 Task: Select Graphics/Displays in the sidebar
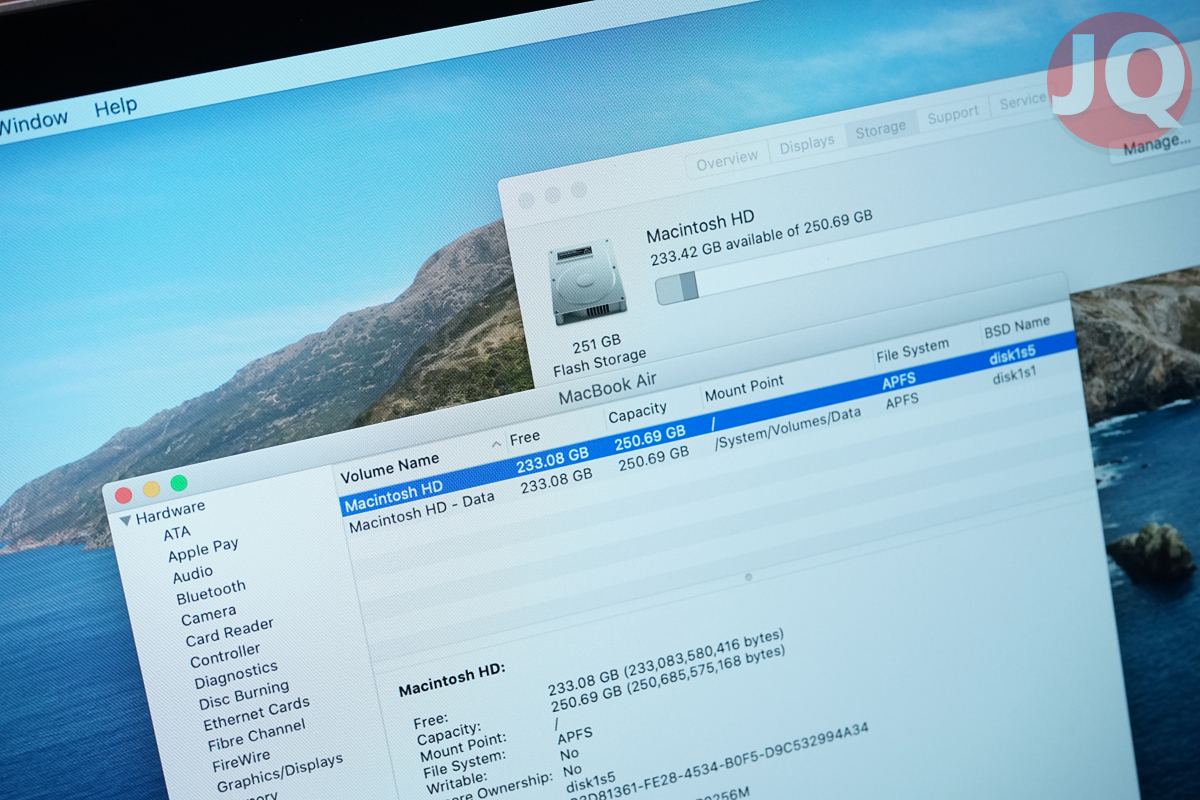[x=280, y=773]
